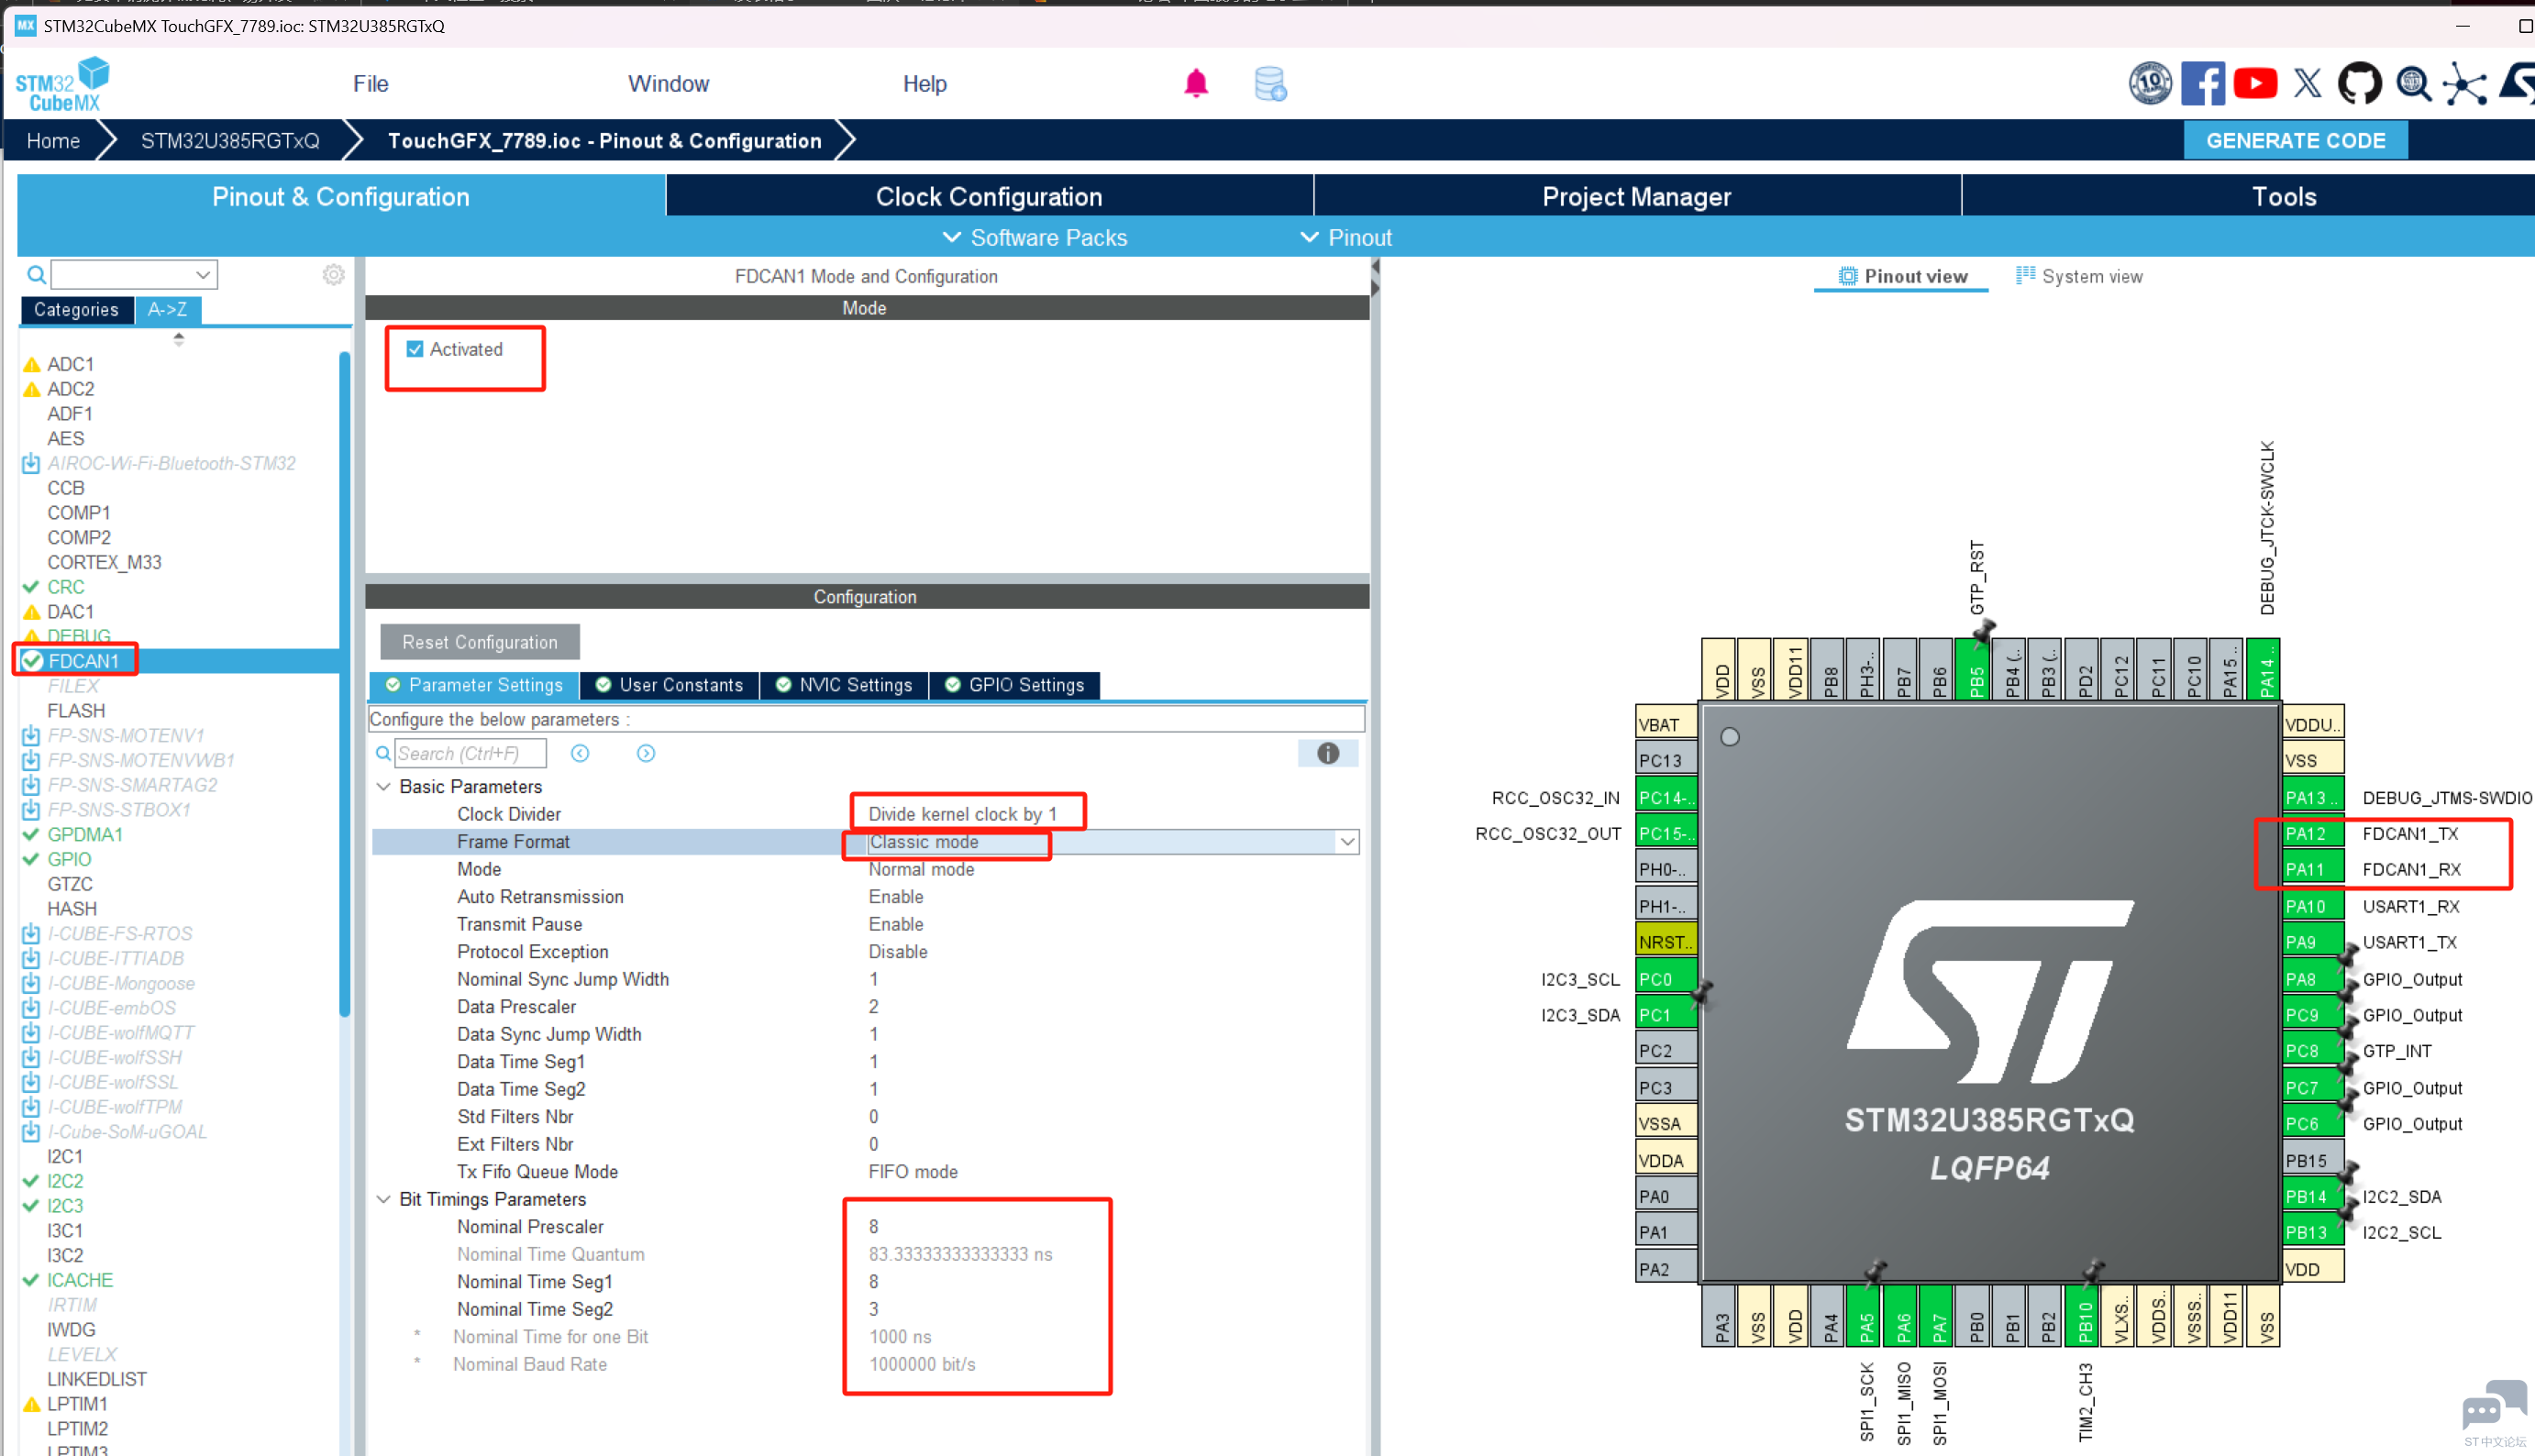Select the Clock Divider value
The image size is (2535, 1456).
point(962,814)
